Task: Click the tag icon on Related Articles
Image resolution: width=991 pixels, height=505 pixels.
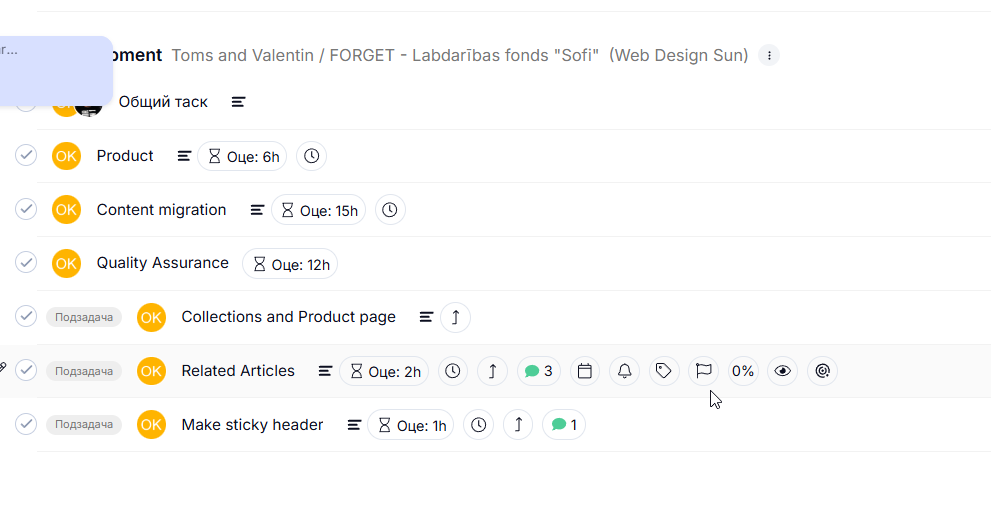Action: pyautogui.click(x=663, y=371)
